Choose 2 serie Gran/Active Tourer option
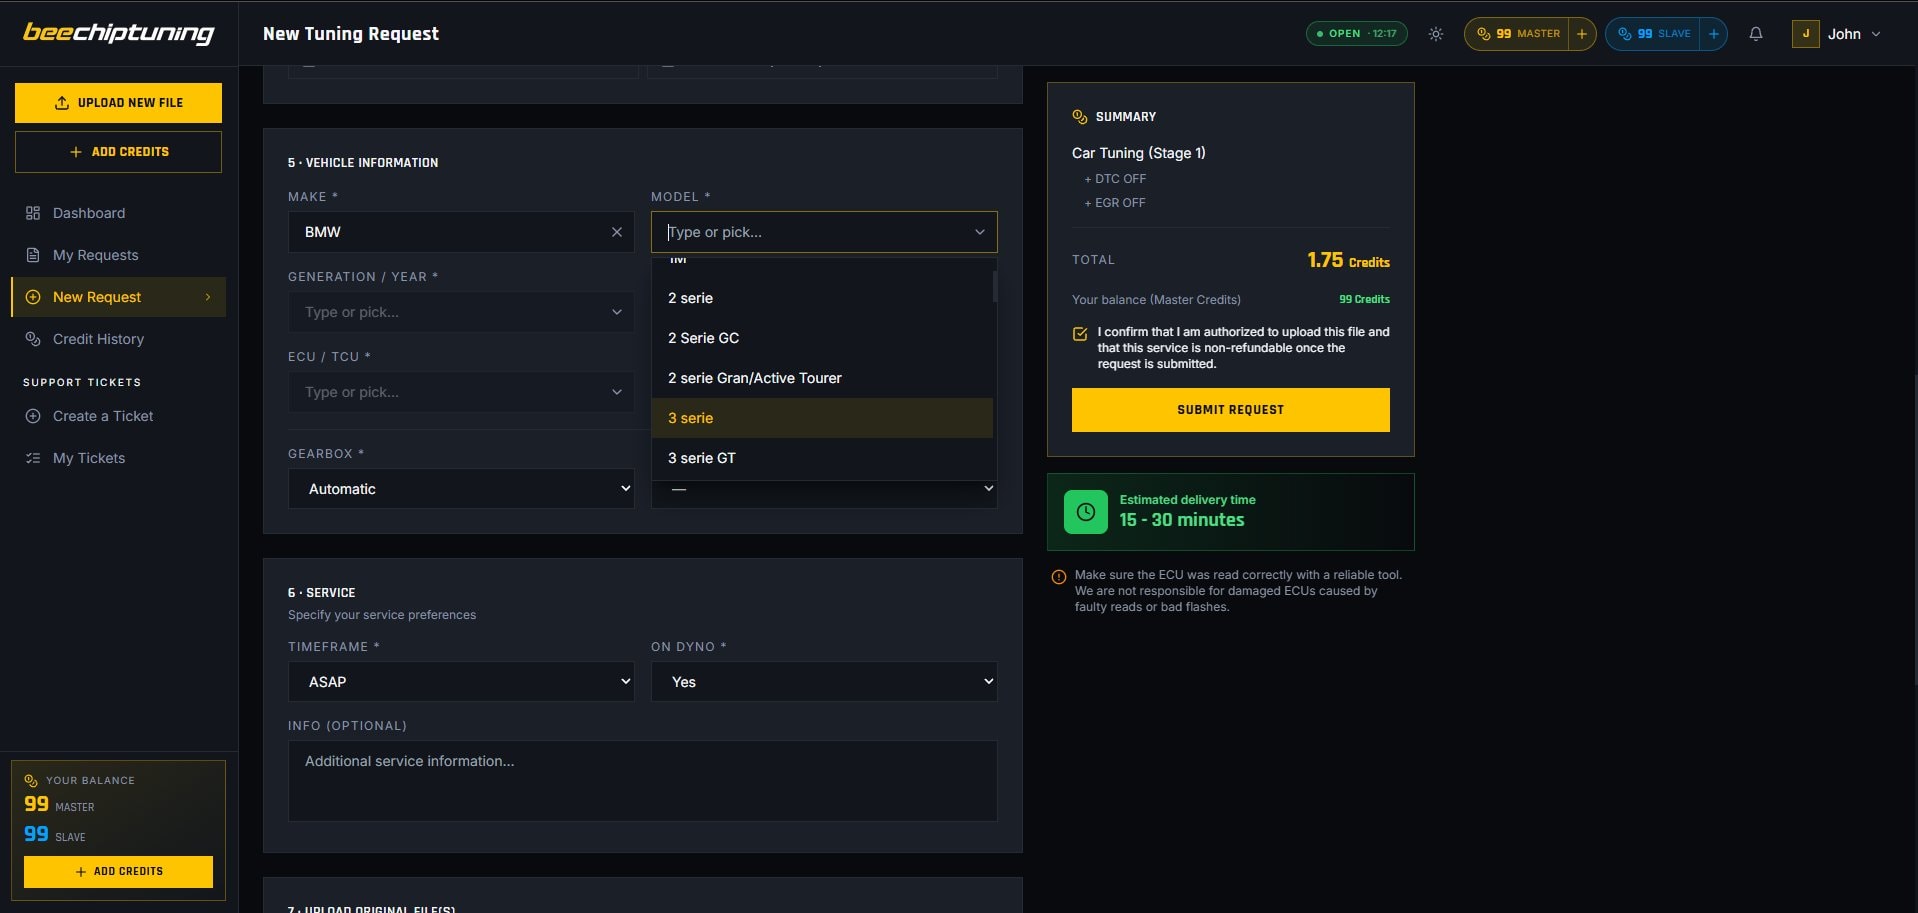This screenshot has width=1918, height=913. pyautogui.click(x=822, y=378)
